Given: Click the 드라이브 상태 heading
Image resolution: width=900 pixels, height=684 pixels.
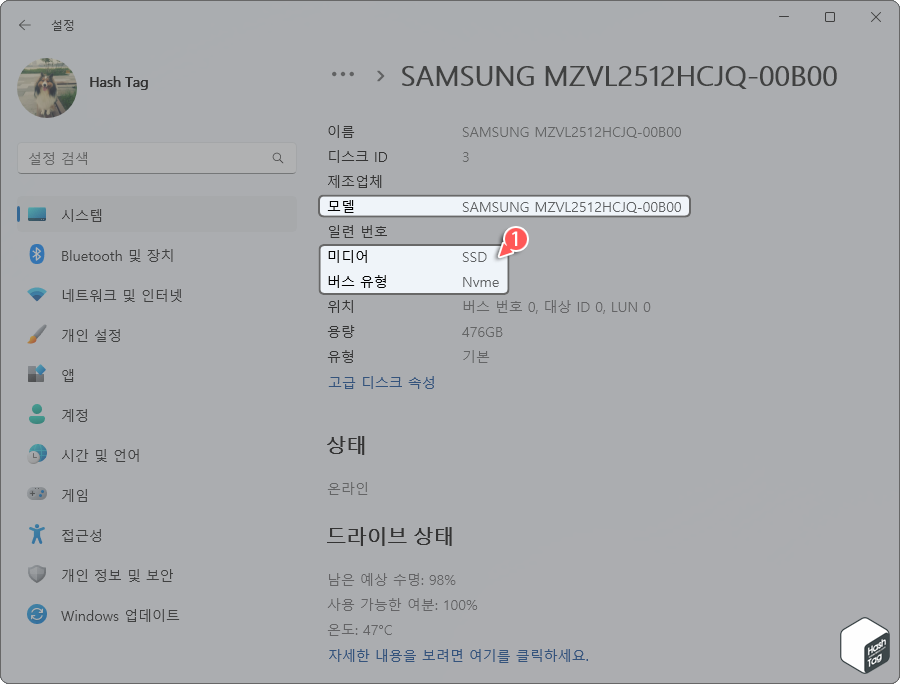Looking at the screenshot, I should tap(390, 536).
